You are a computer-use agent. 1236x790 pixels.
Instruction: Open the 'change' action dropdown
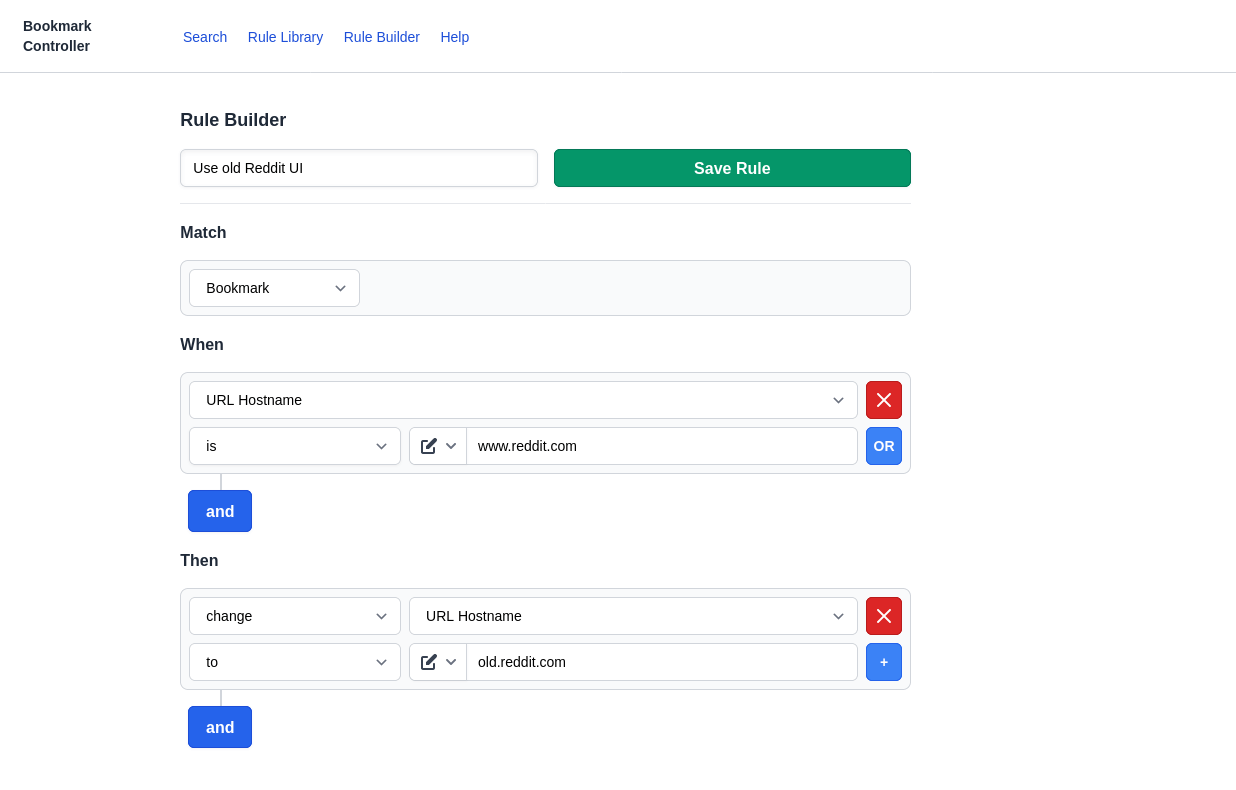tap(295, 616)
